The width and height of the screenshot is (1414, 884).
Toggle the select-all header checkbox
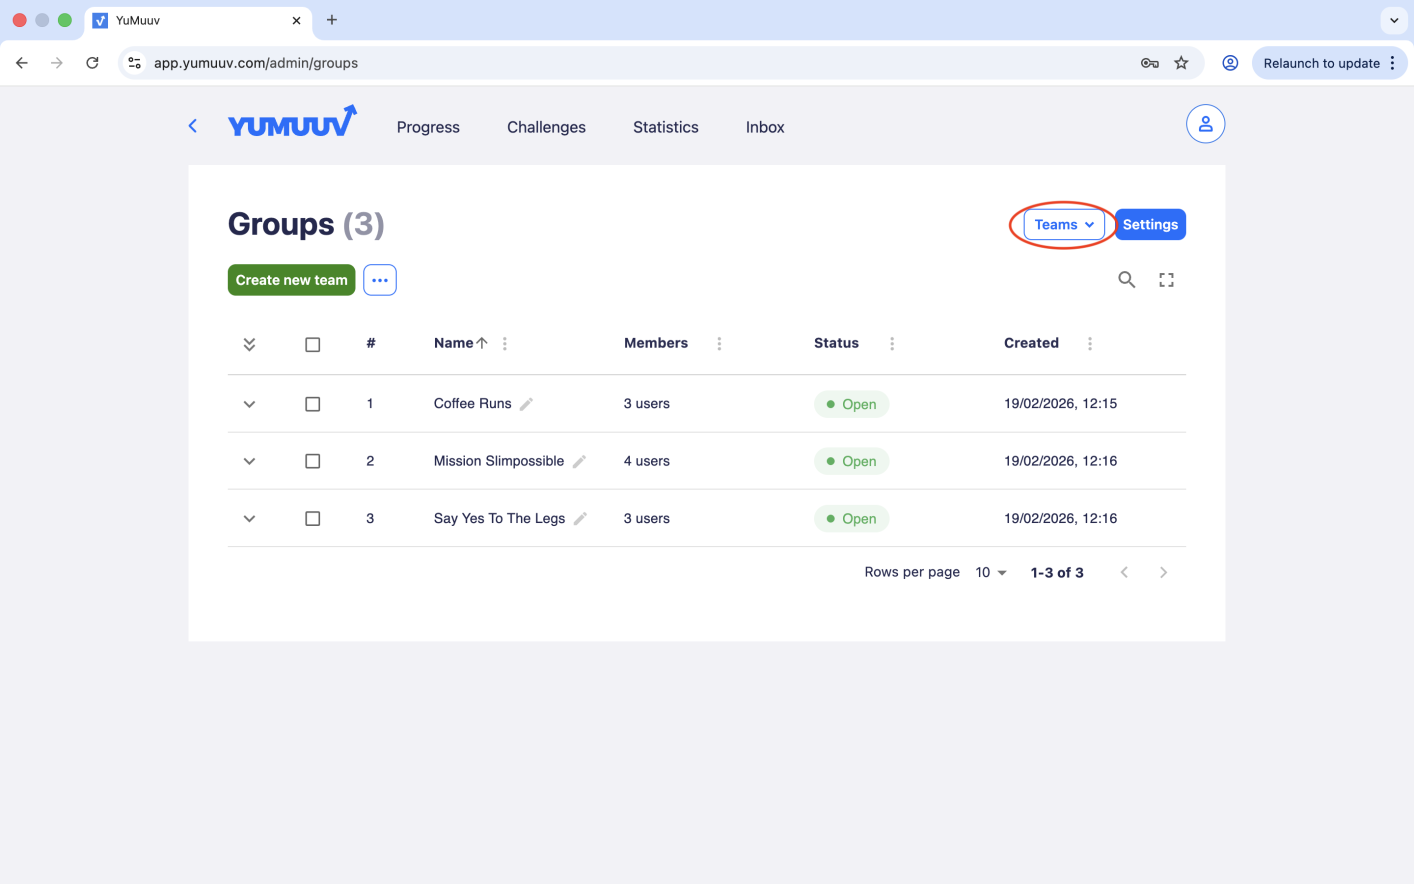(x=313, y=344)
